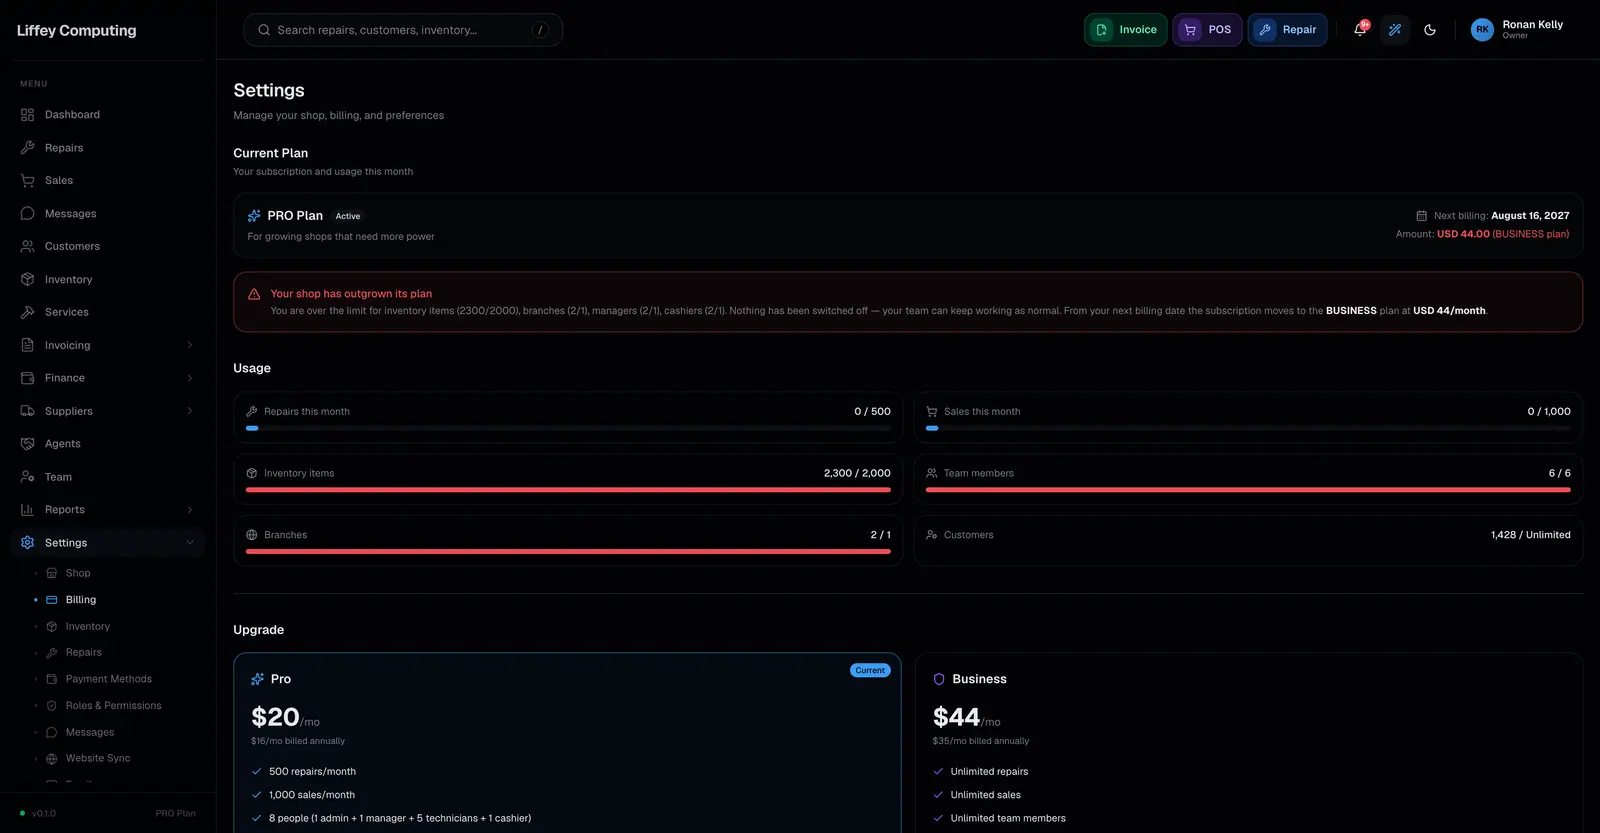Click the blue Repair button
The image size is (1600, 833).
pyautogui.click(x=1287, y=30)
